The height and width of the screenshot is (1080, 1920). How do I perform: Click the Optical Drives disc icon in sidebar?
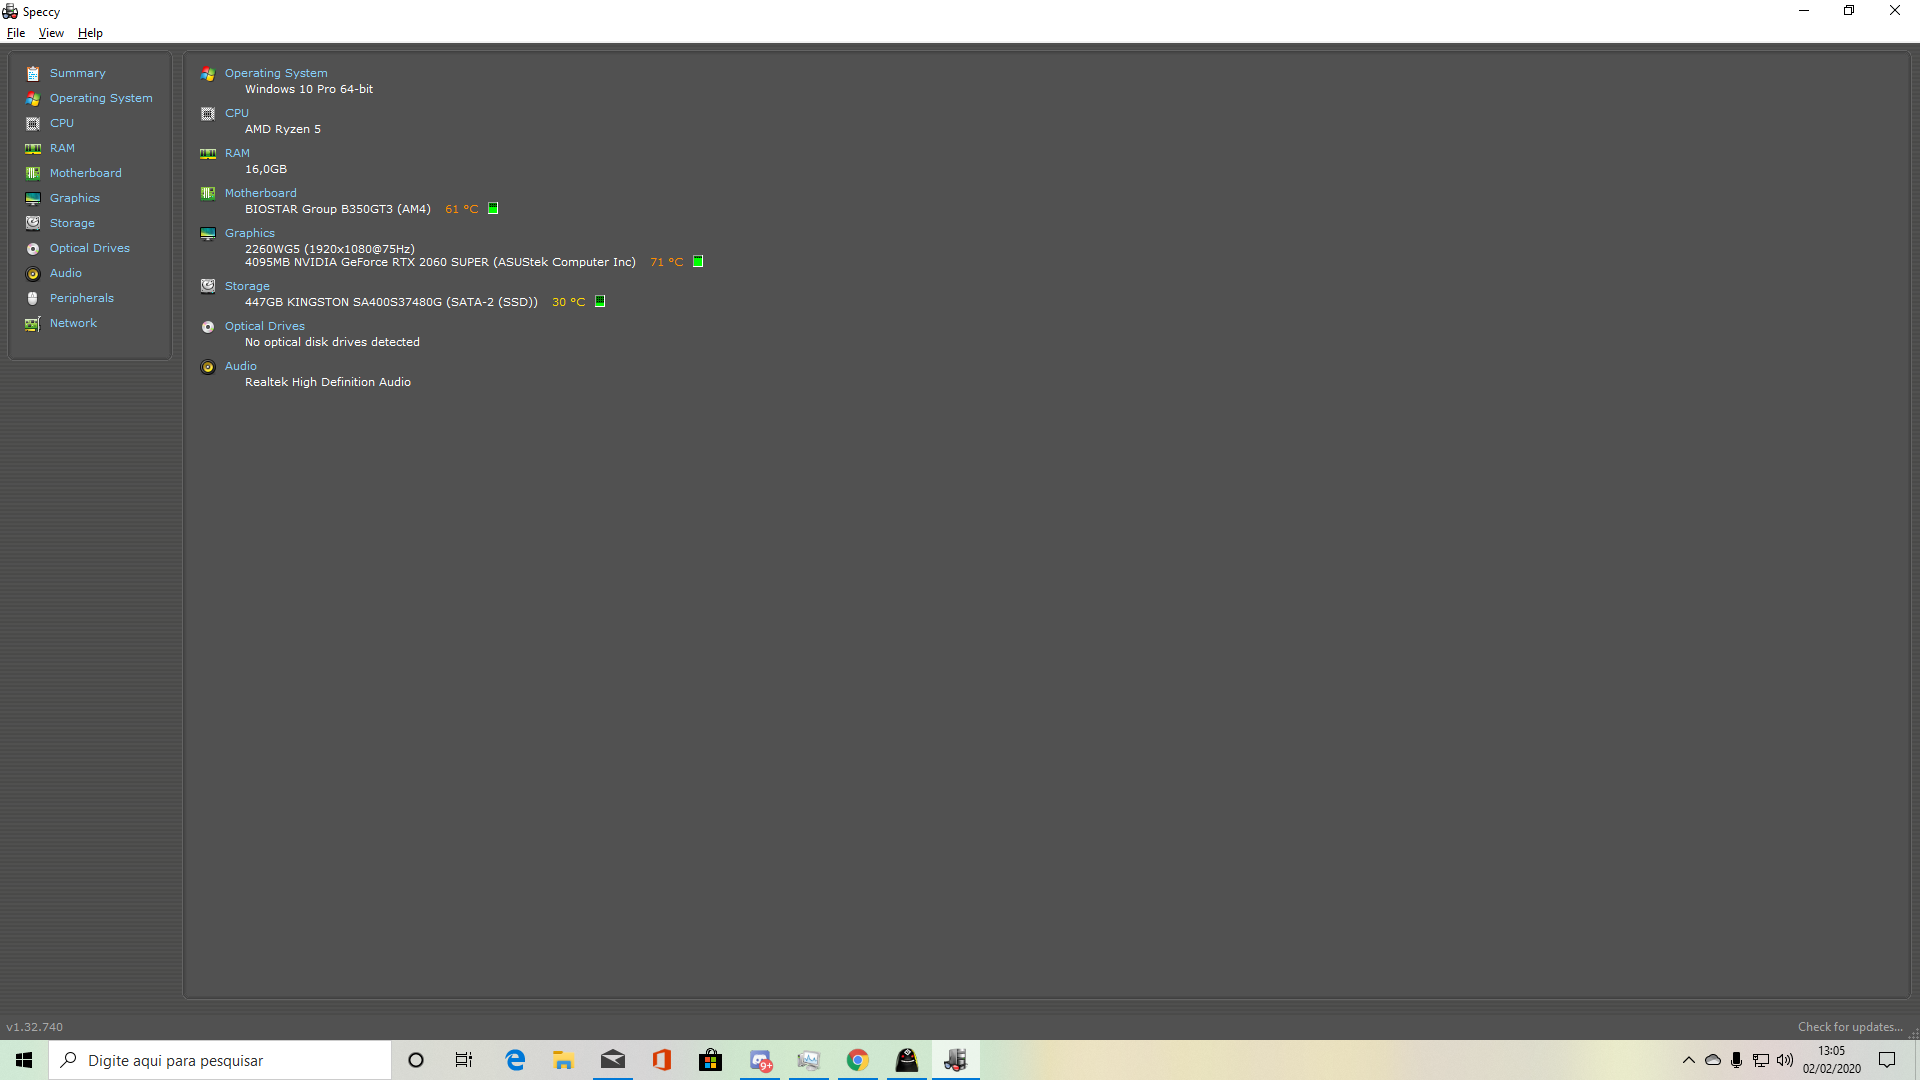(x=33, y=249)
